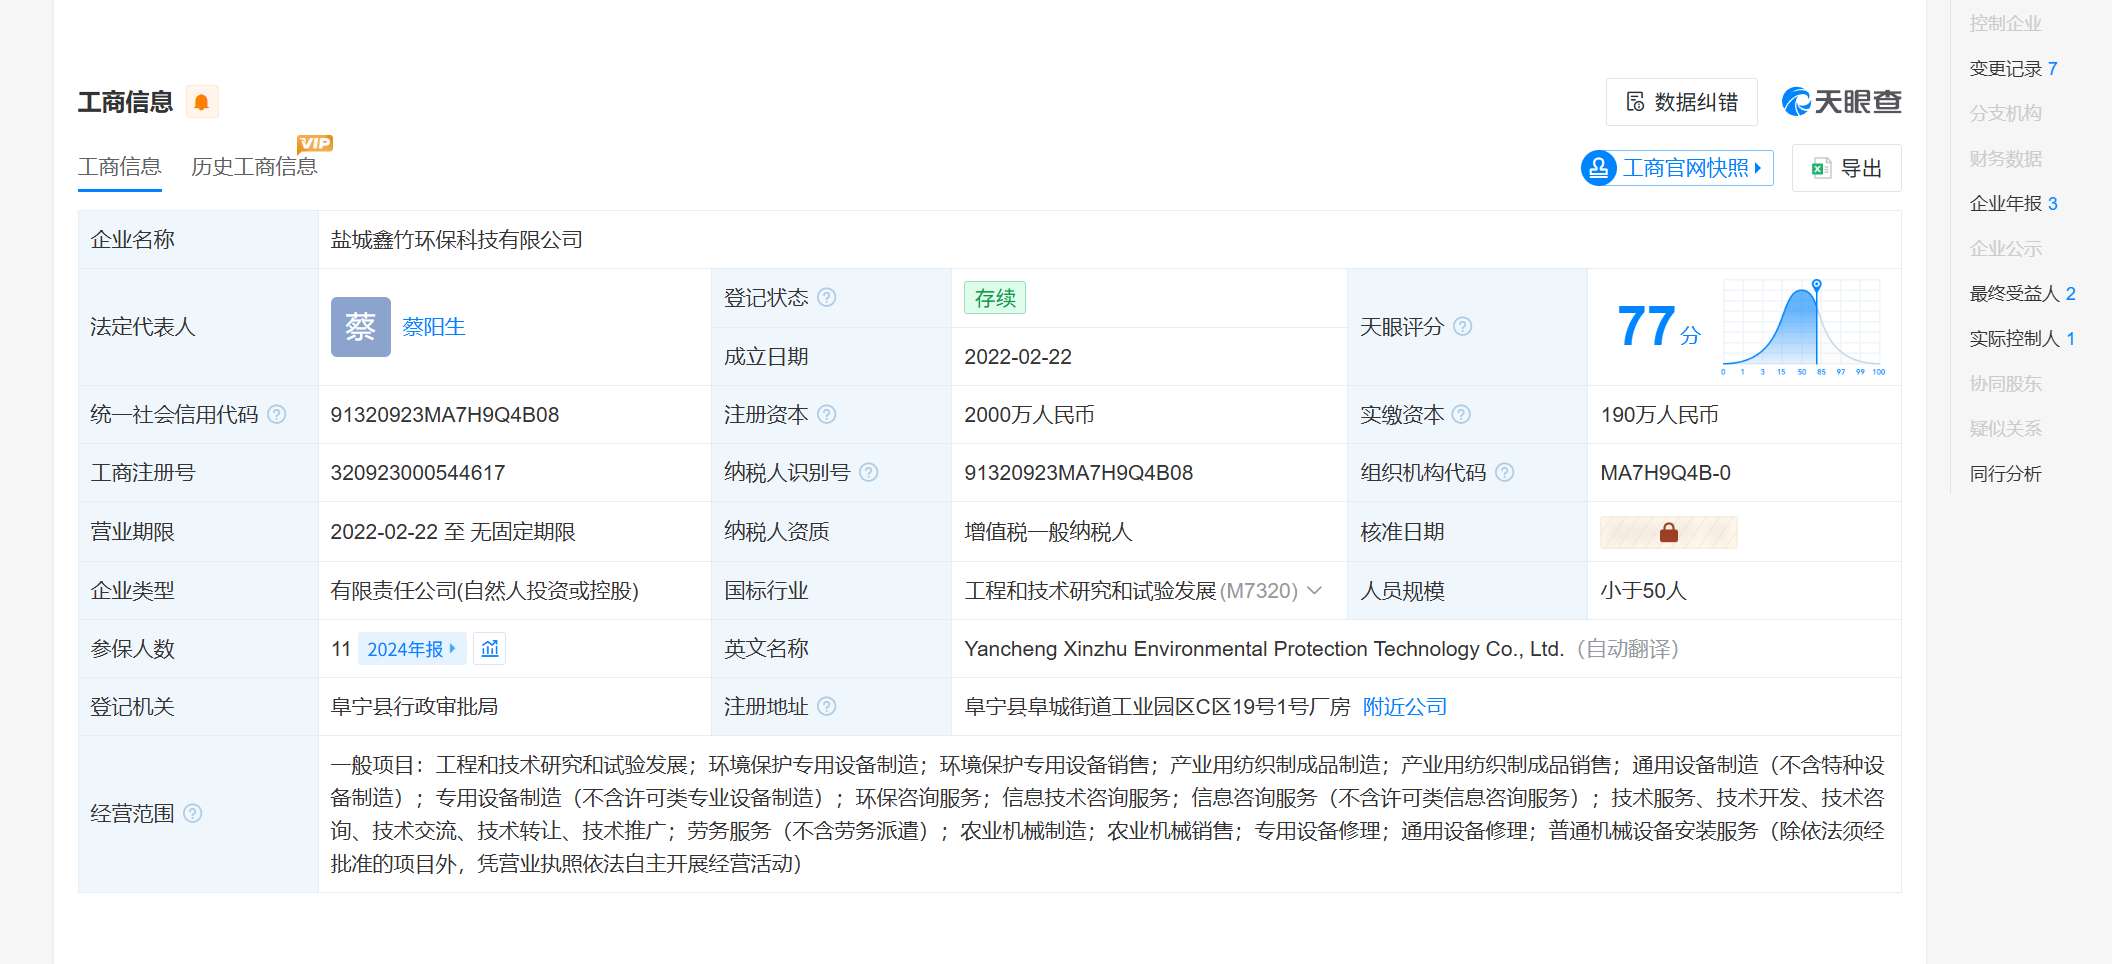Screen dimensions: 2112x964
Task: Click the English name Yancheng Xinzhu text
Action: pyautogui.click(x=1264, y=649)
